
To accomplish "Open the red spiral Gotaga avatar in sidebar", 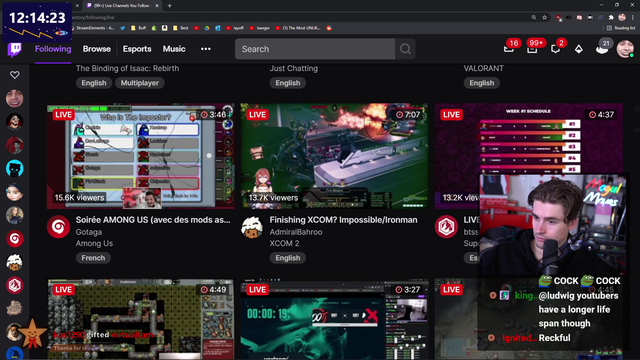I will coord(15,239).
